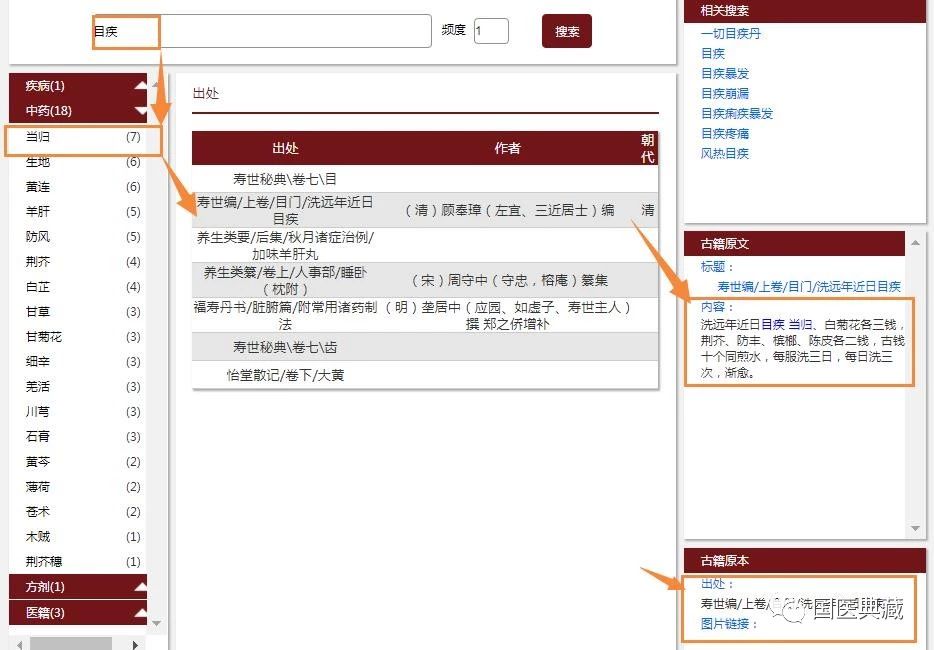
Task: Select the 寿世秘典\卷七\目 result row
Action: click(285, 177)
